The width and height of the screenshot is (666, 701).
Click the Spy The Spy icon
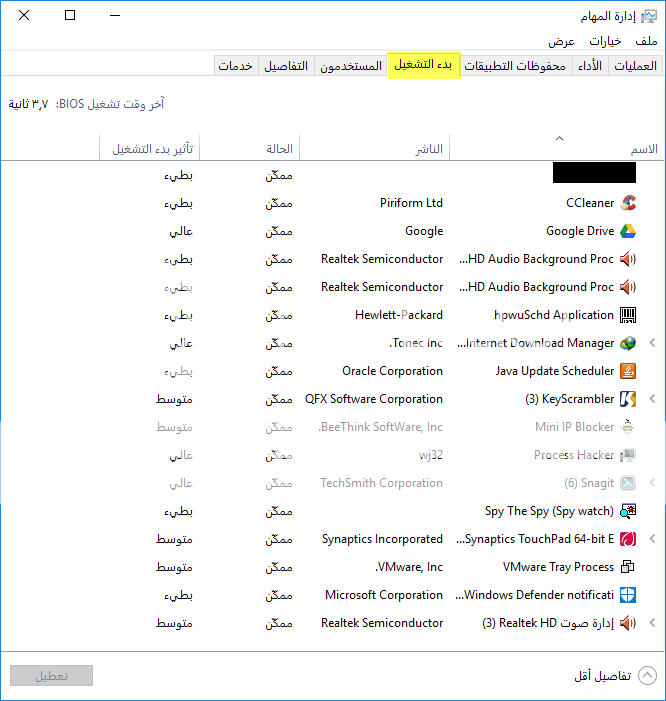click(628, 511)
